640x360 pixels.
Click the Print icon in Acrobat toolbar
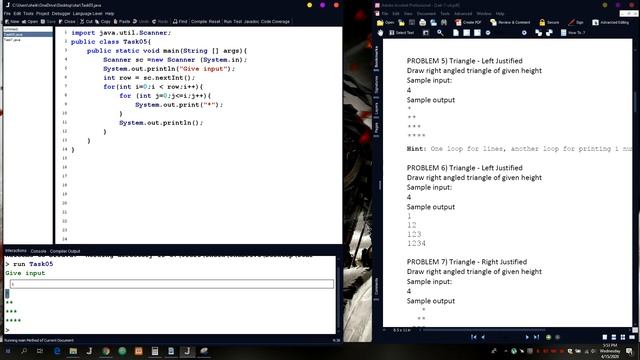(x=422, y=22)
